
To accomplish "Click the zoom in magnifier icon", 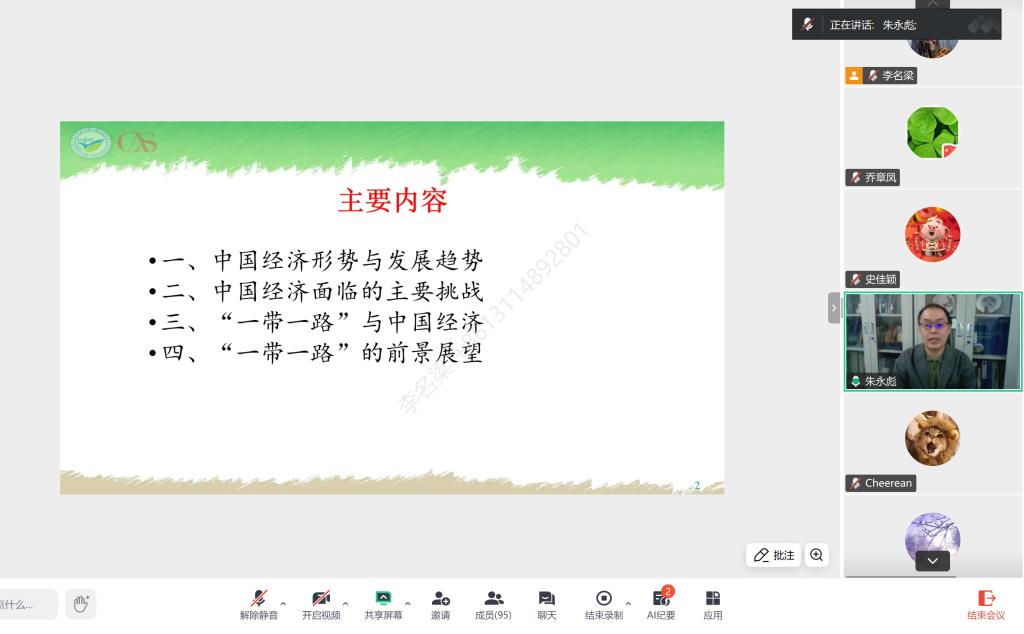I will [x=817, y=555].
